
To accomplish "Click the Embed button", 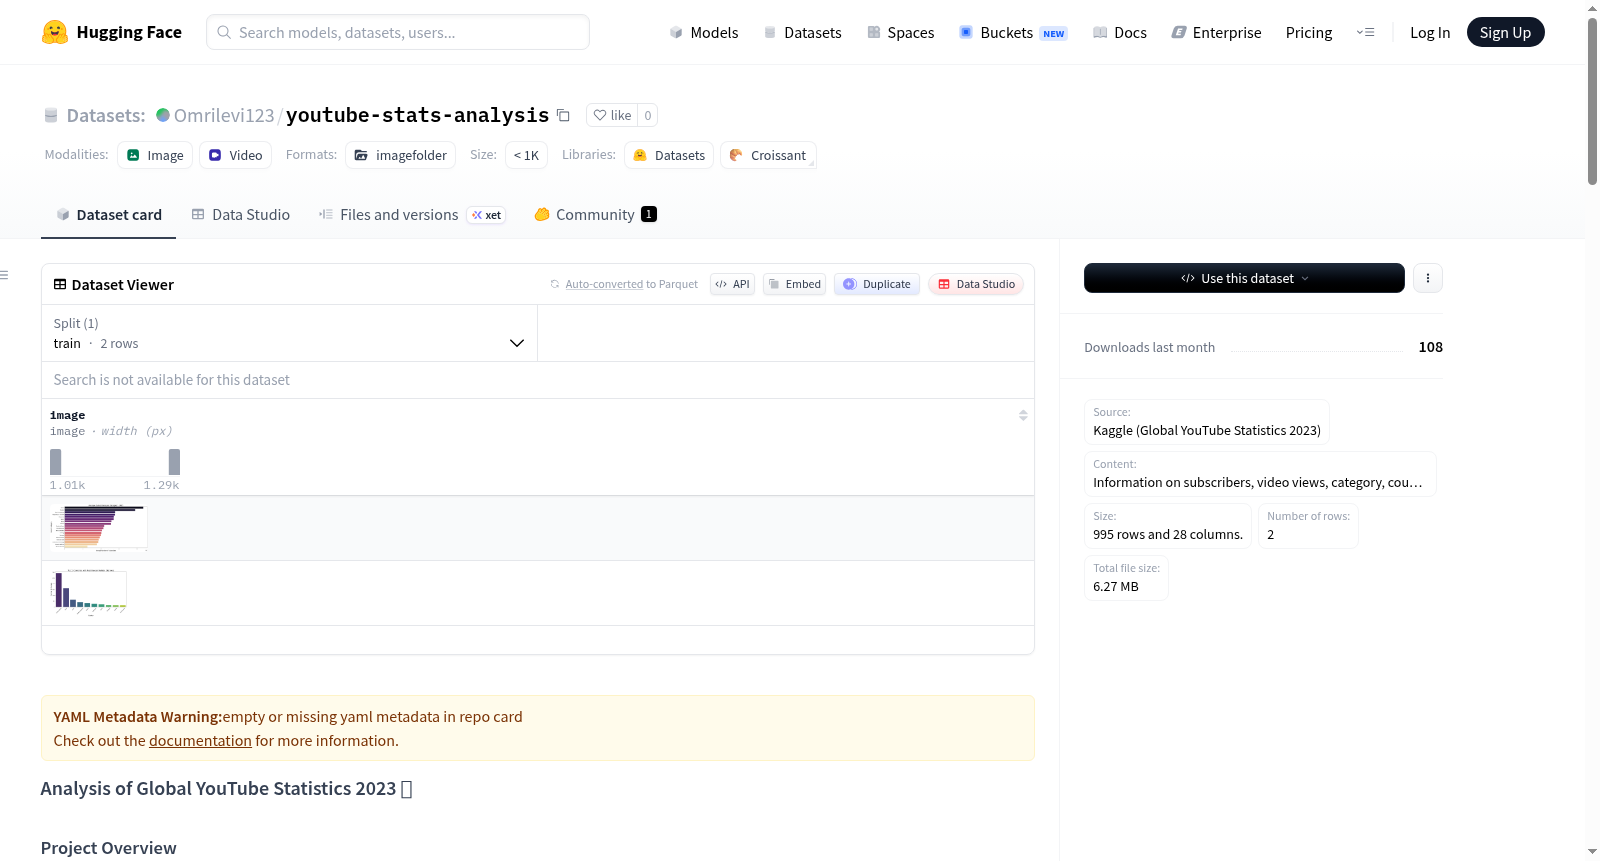I will 794,284.
